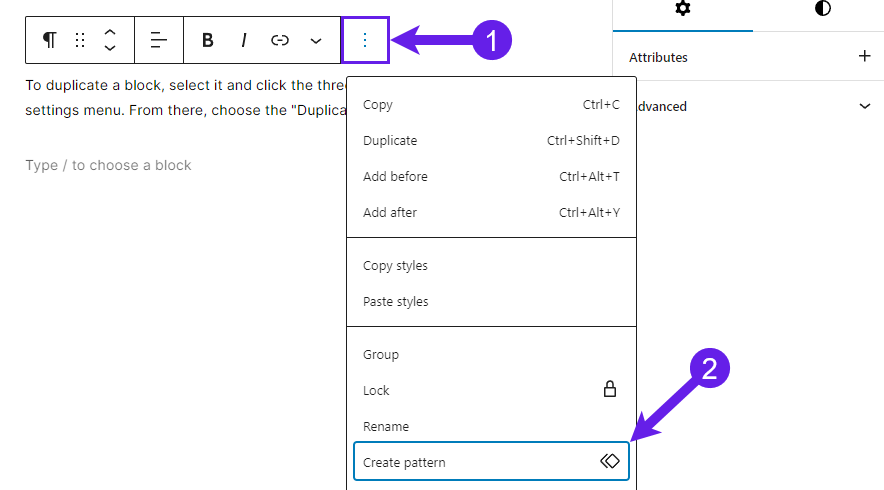Add an attribute with plus icon
The image size is (884, 490).
tap(864, 56)
